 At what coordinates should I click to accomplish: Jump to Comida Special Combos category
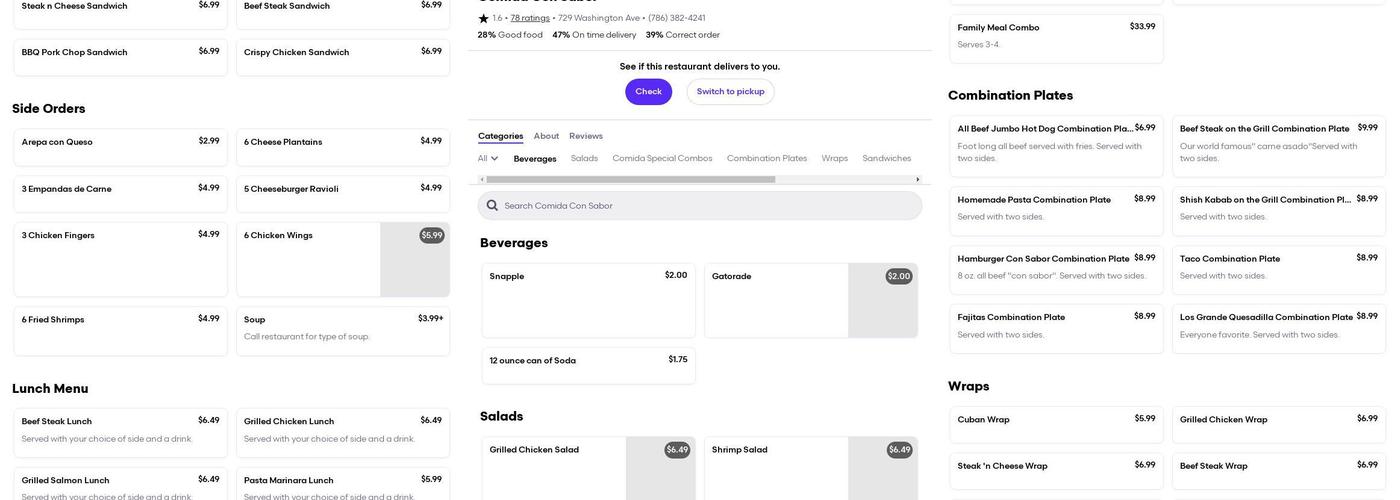662,159
